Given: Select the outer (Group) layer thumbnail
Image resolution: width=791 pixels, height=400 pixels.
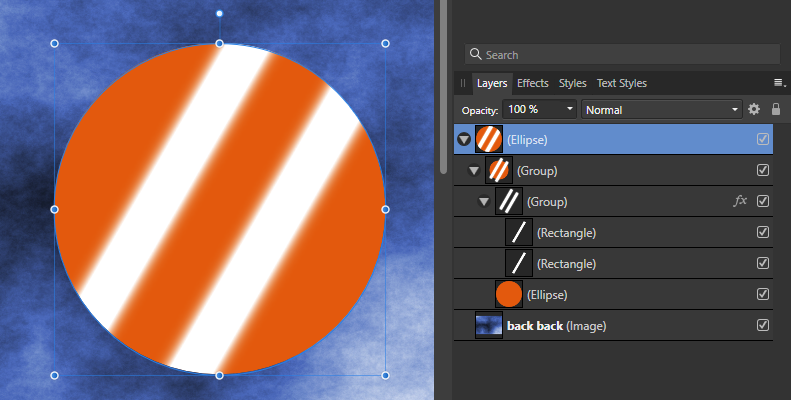Looking at the screenshot, I should point(499,170).
